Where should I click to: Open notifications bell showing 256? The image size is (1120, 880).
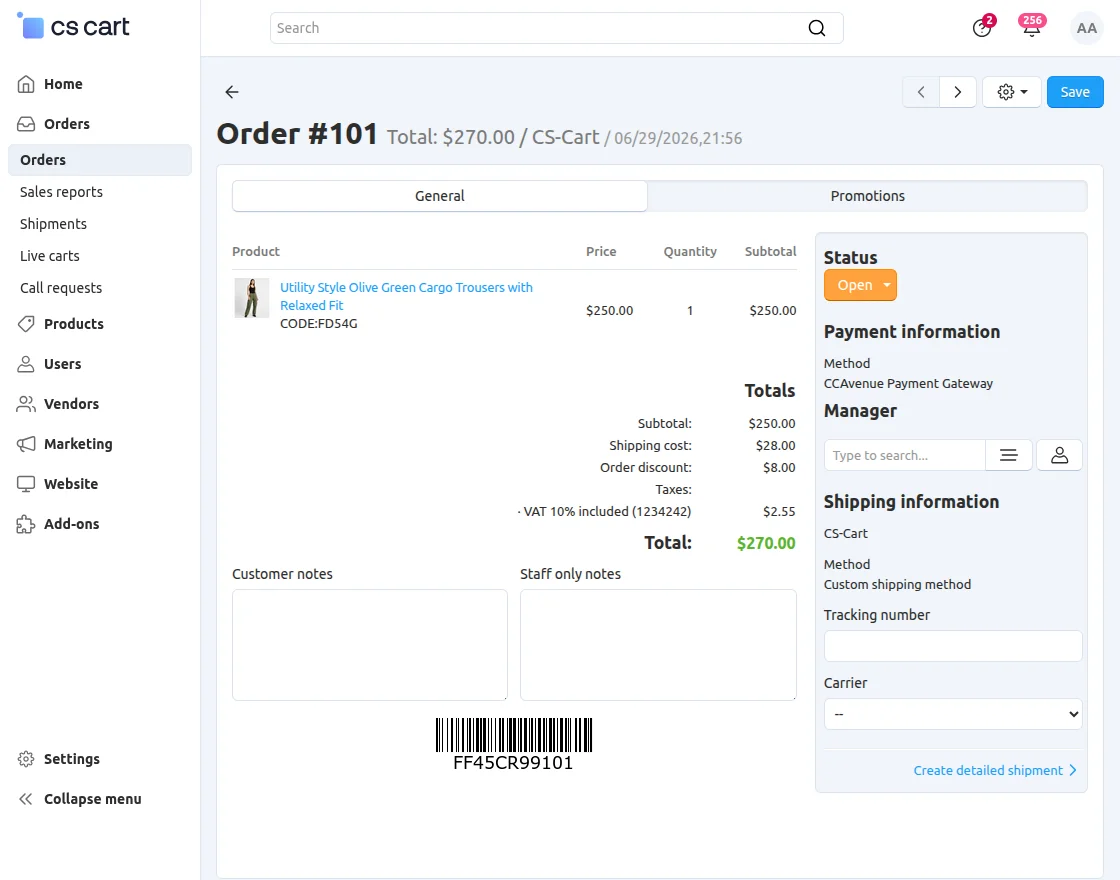1031,26
